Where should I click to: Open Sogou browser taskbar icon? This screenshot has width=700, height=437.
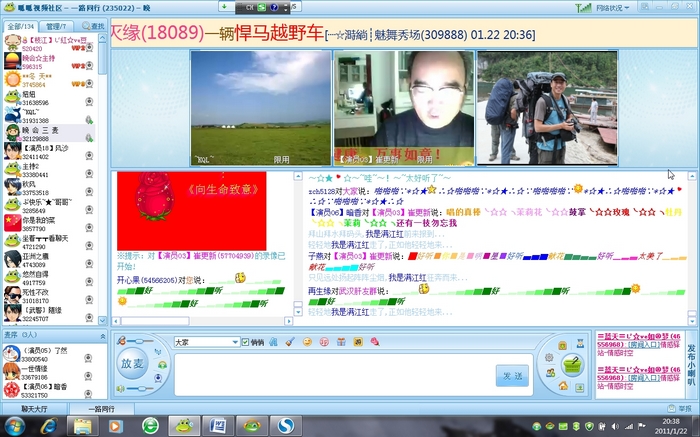pos(286,426)
